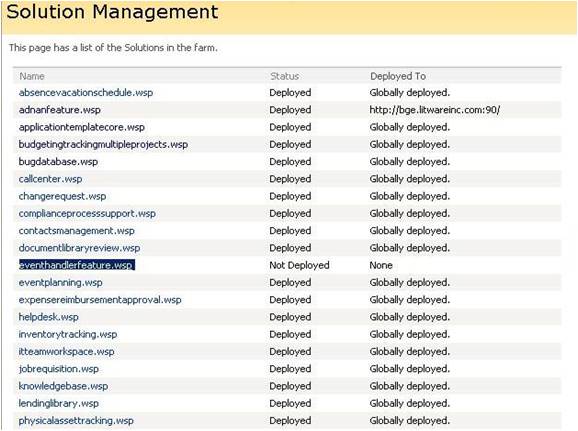Viewport: 578px width, 431px height.
Task: Open the adnanfeature.wsp solution link
Action: (x=60, y=110)
